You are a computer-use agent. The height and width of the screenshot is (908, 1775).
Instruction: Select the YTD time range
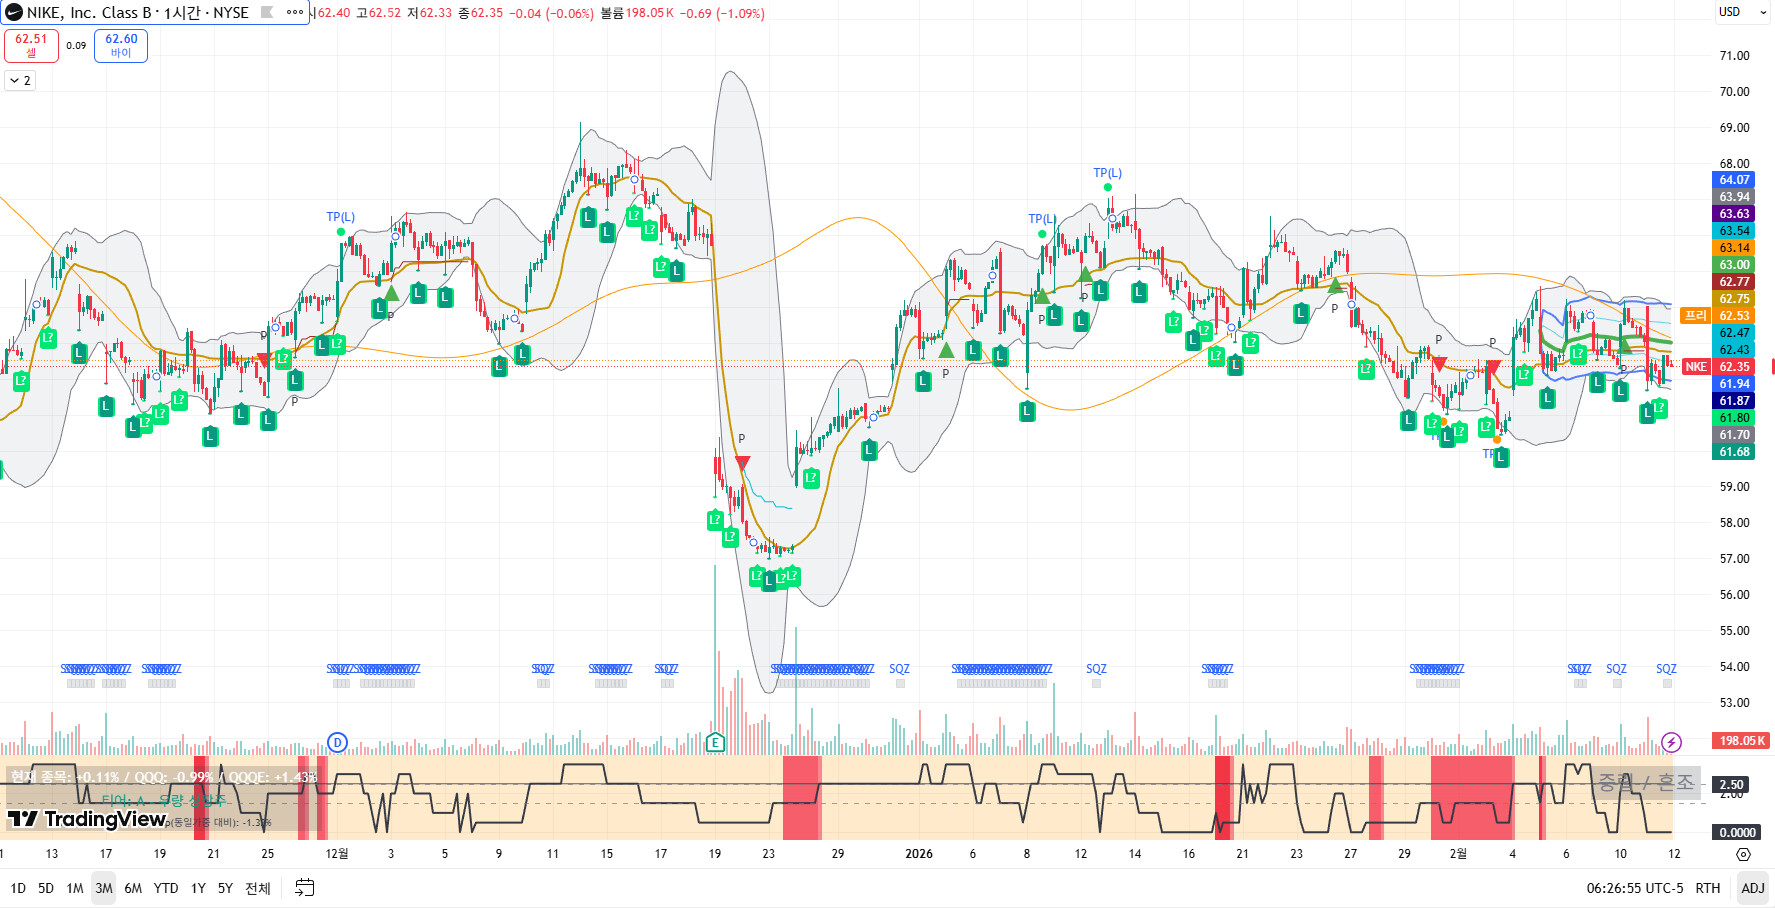pos(166,888)
